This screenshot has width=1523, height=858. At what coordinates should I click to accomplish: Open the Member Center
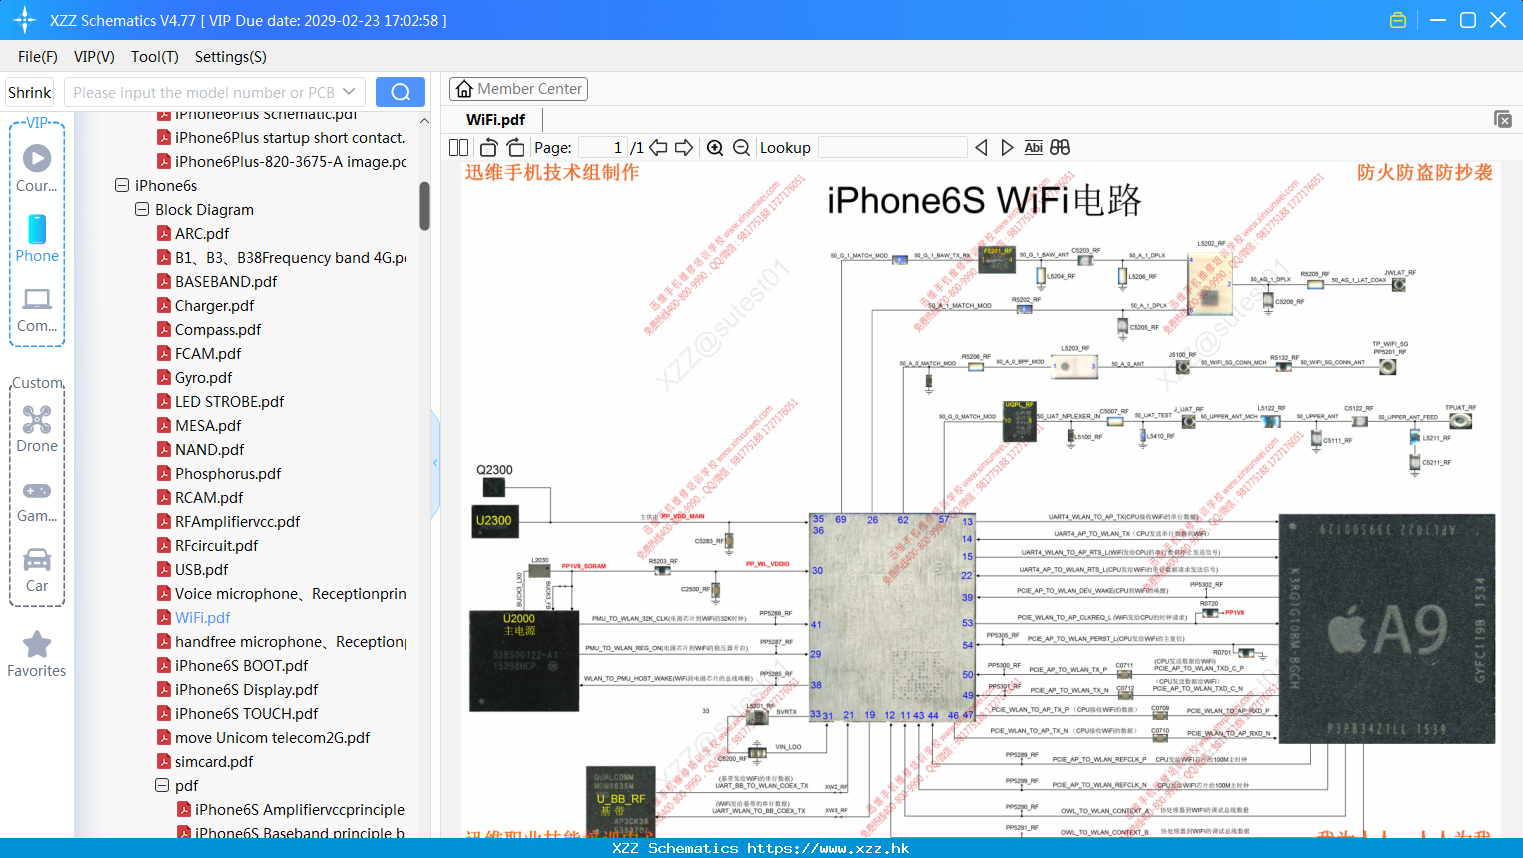tap(518, 89)
